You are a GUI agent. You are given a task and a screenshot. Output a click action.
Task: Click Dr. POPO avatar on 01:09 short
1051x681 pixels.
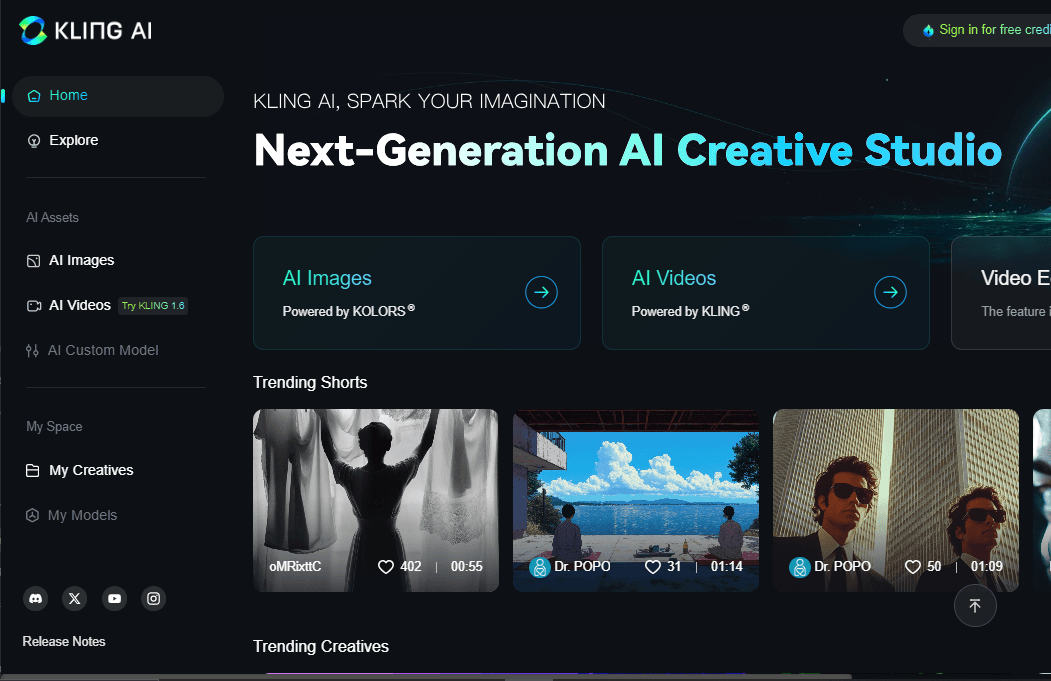click(800, 567)
